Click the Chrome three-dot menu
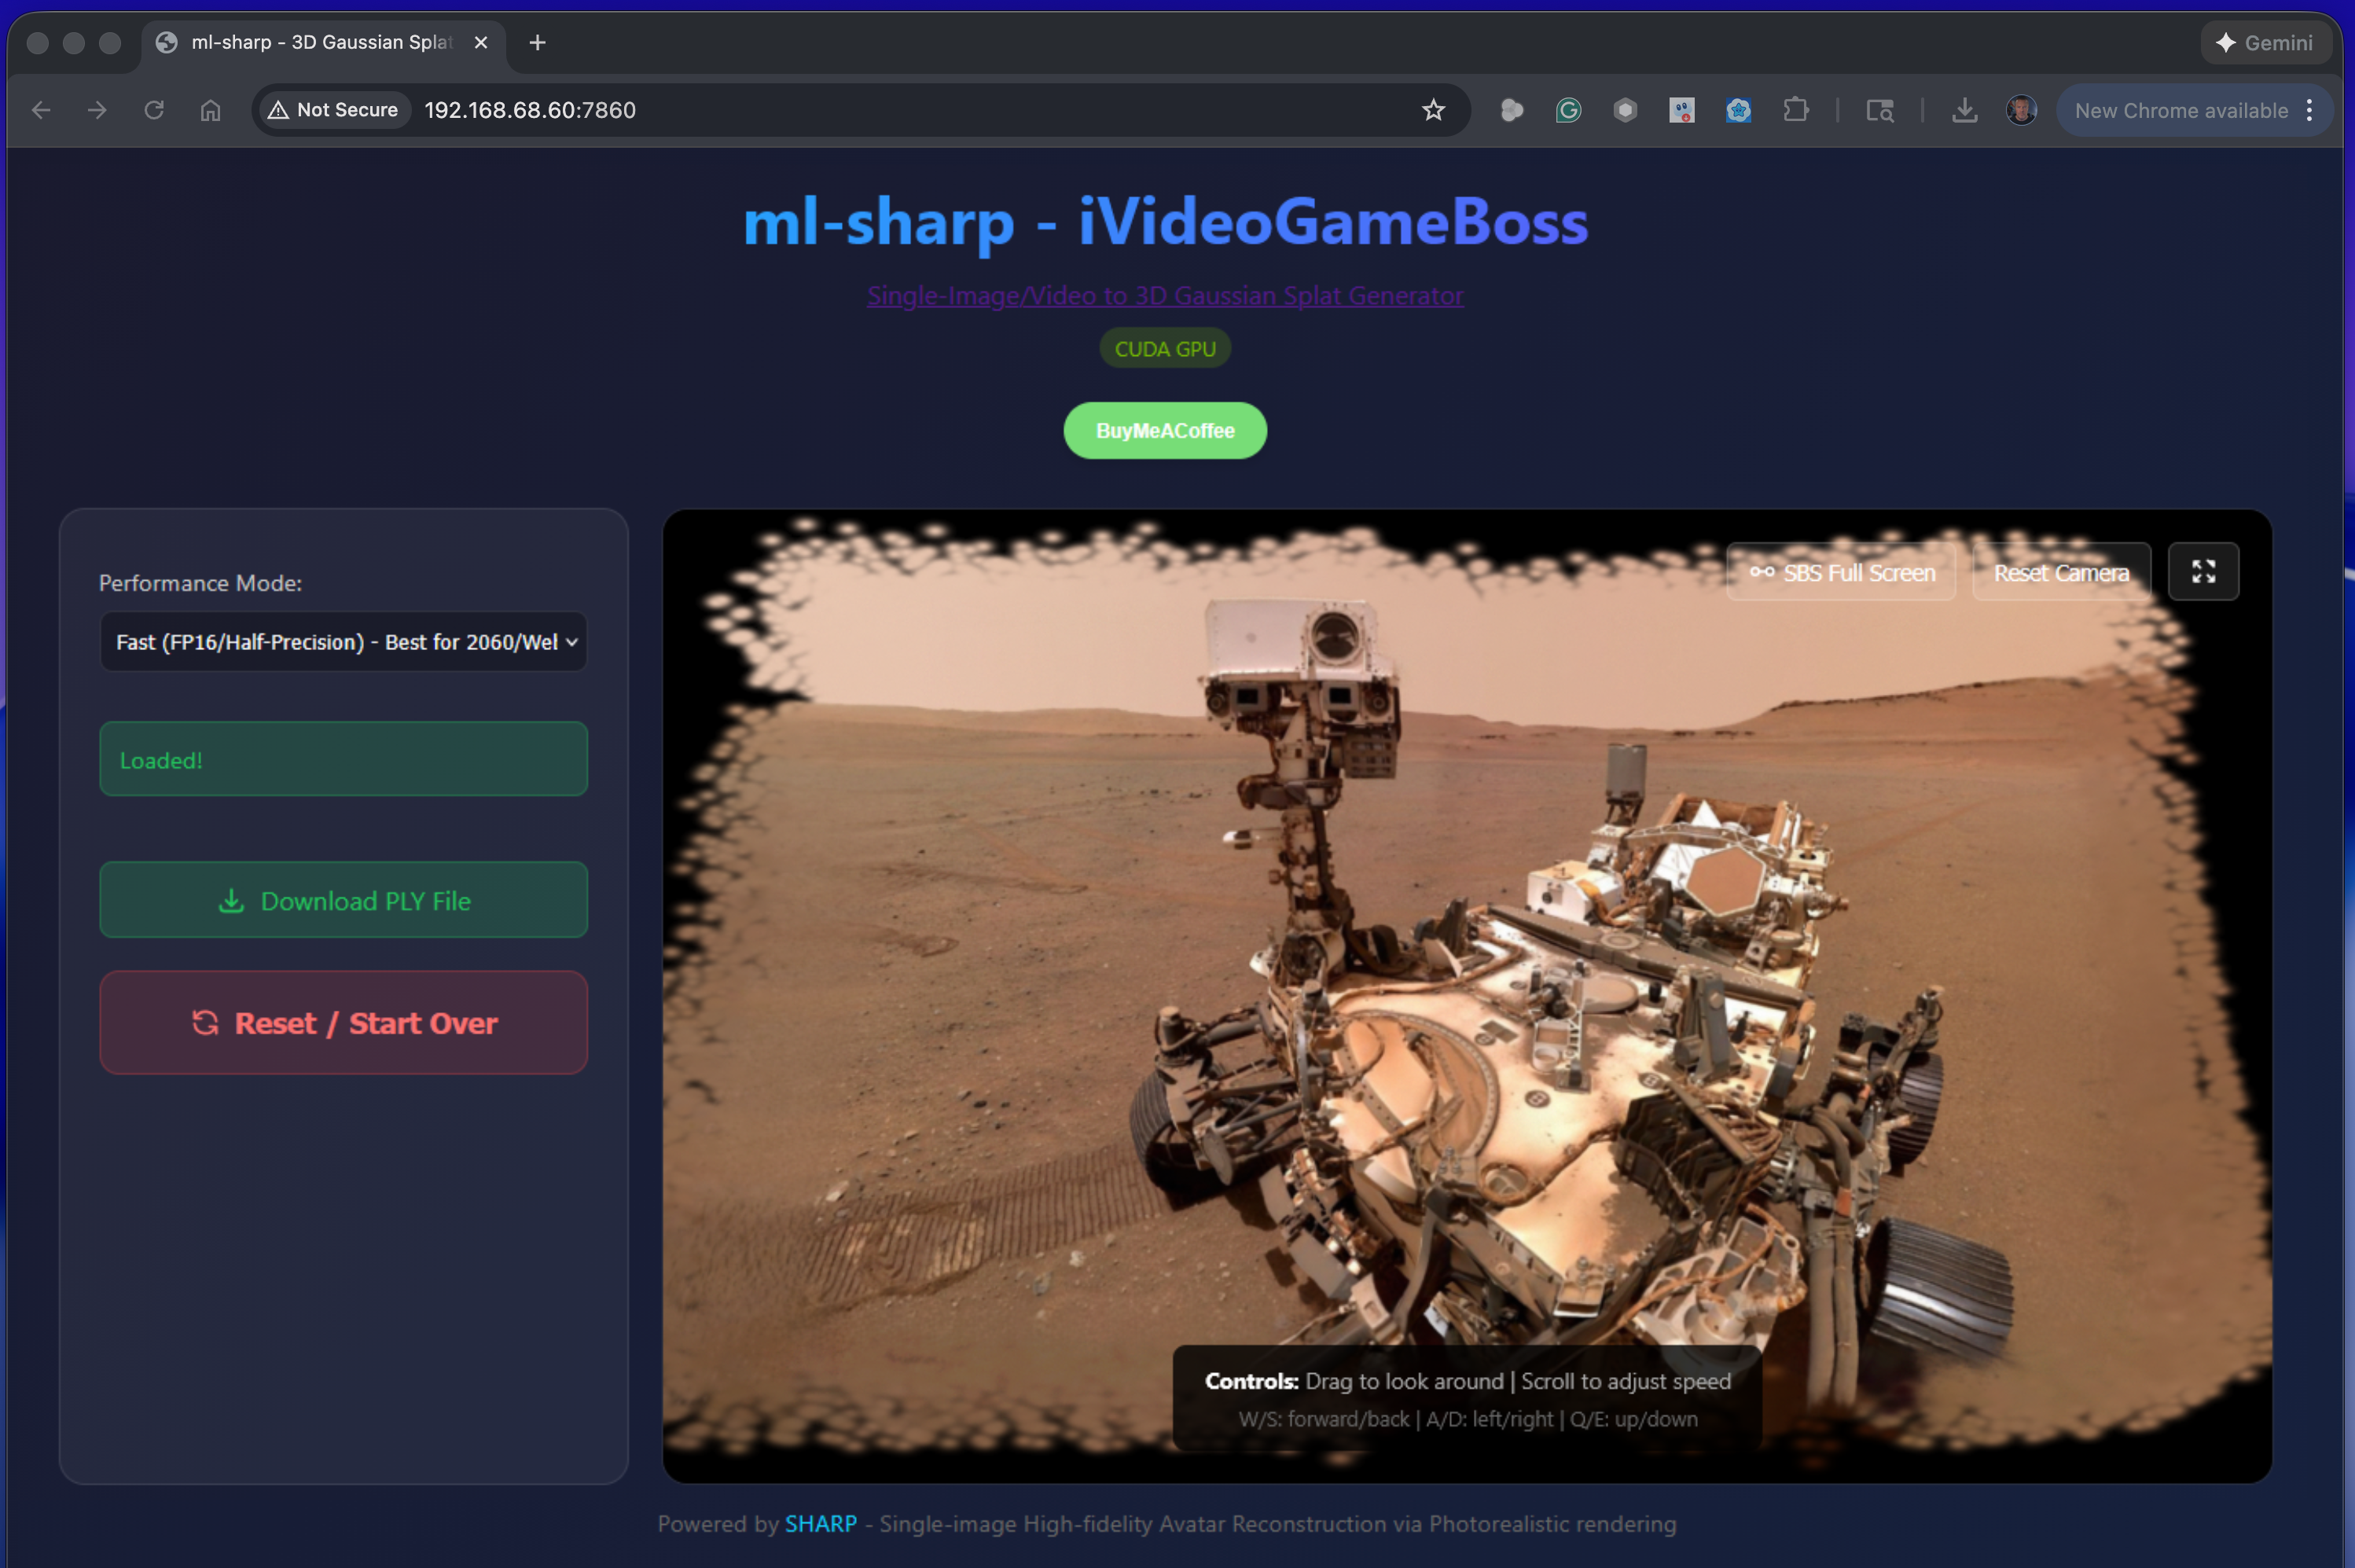The height and width of the screenshot is (1568, 2355). coord(2310,110)
